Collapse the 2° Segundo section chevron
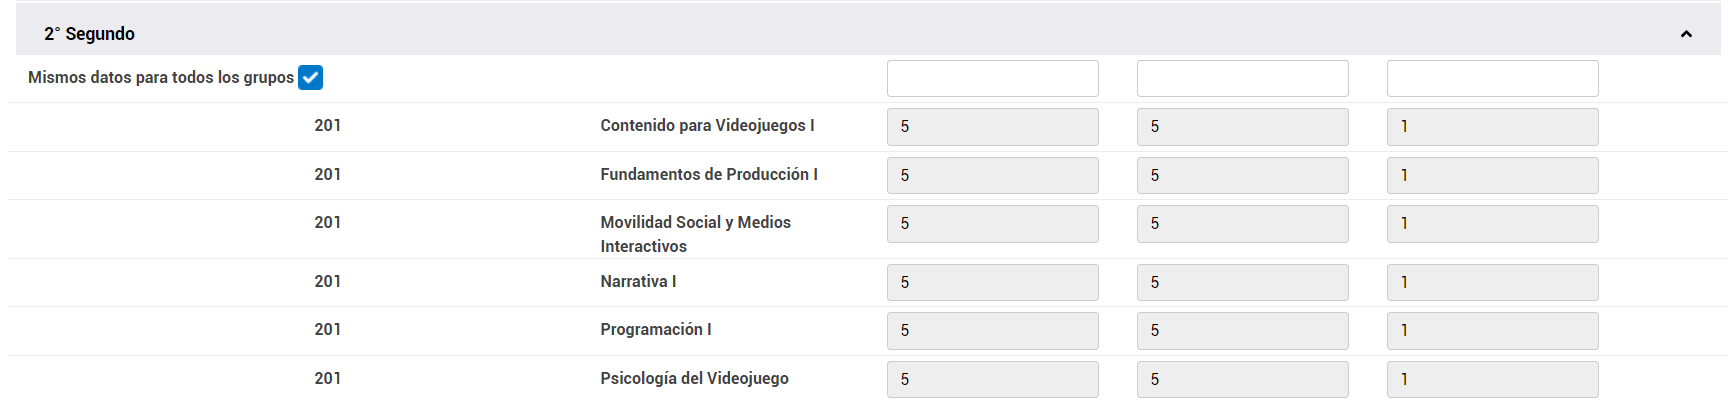1731x403 pixels. (x=1686, y=34)
